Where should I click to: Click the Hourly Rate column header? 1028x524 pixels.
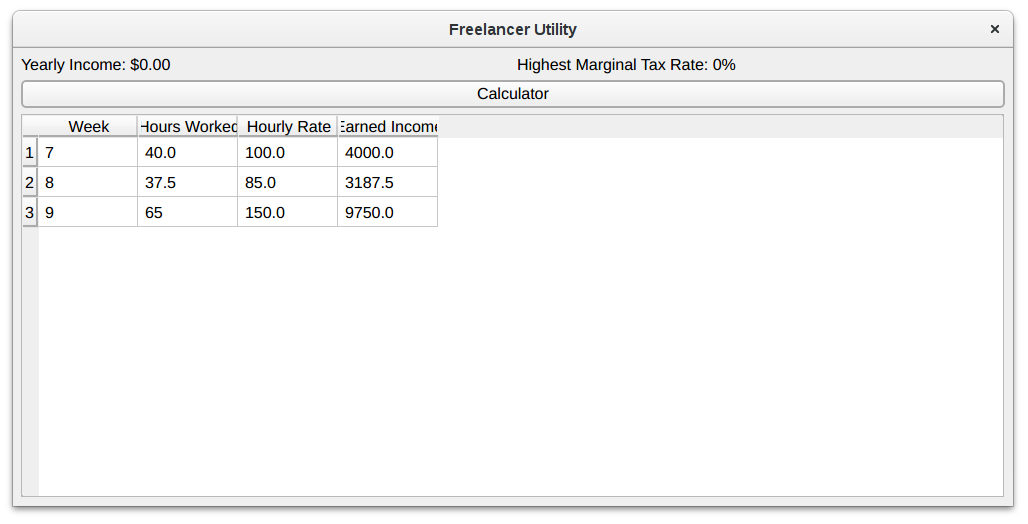pos(288,127)
